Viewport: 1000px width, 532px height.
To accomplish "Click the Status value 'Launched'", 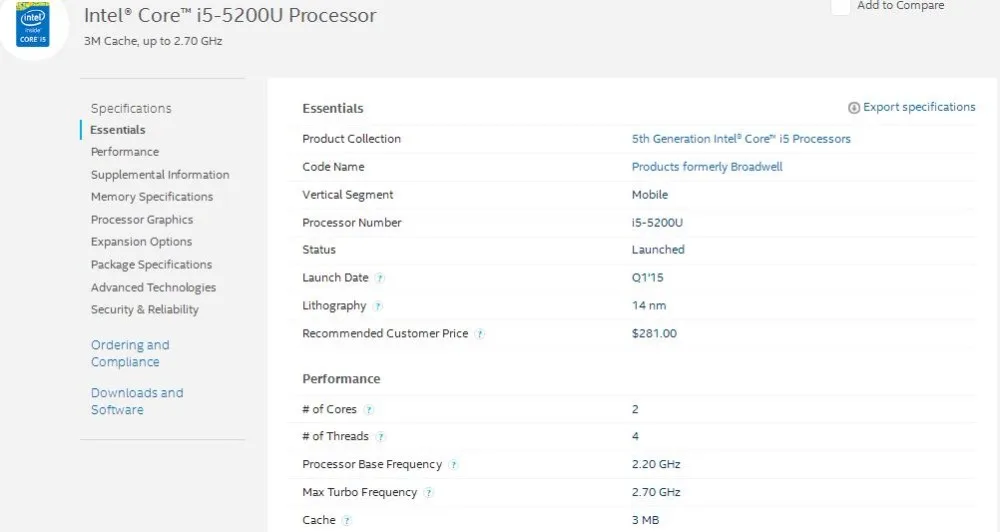I will click(x=658, y=249).
